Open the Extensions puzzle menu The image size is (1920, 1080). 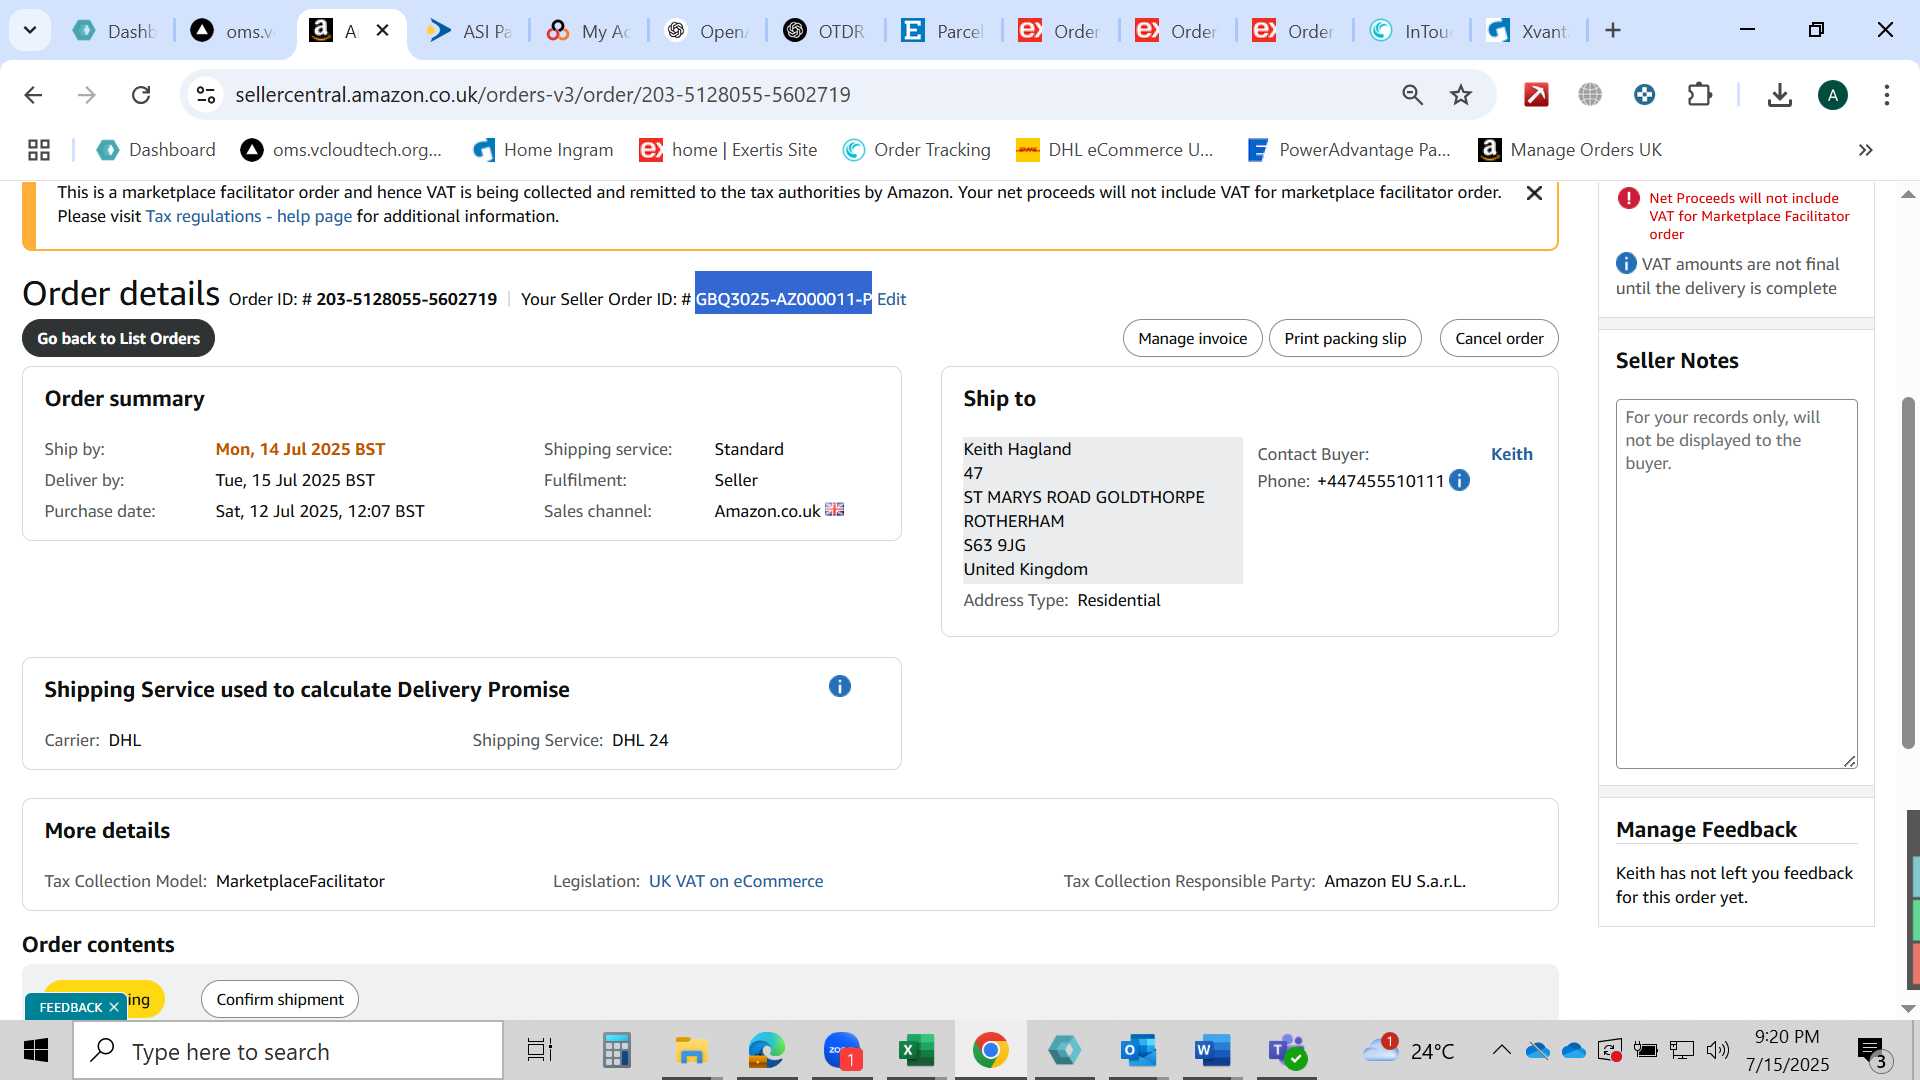[x=1699, y=95]
